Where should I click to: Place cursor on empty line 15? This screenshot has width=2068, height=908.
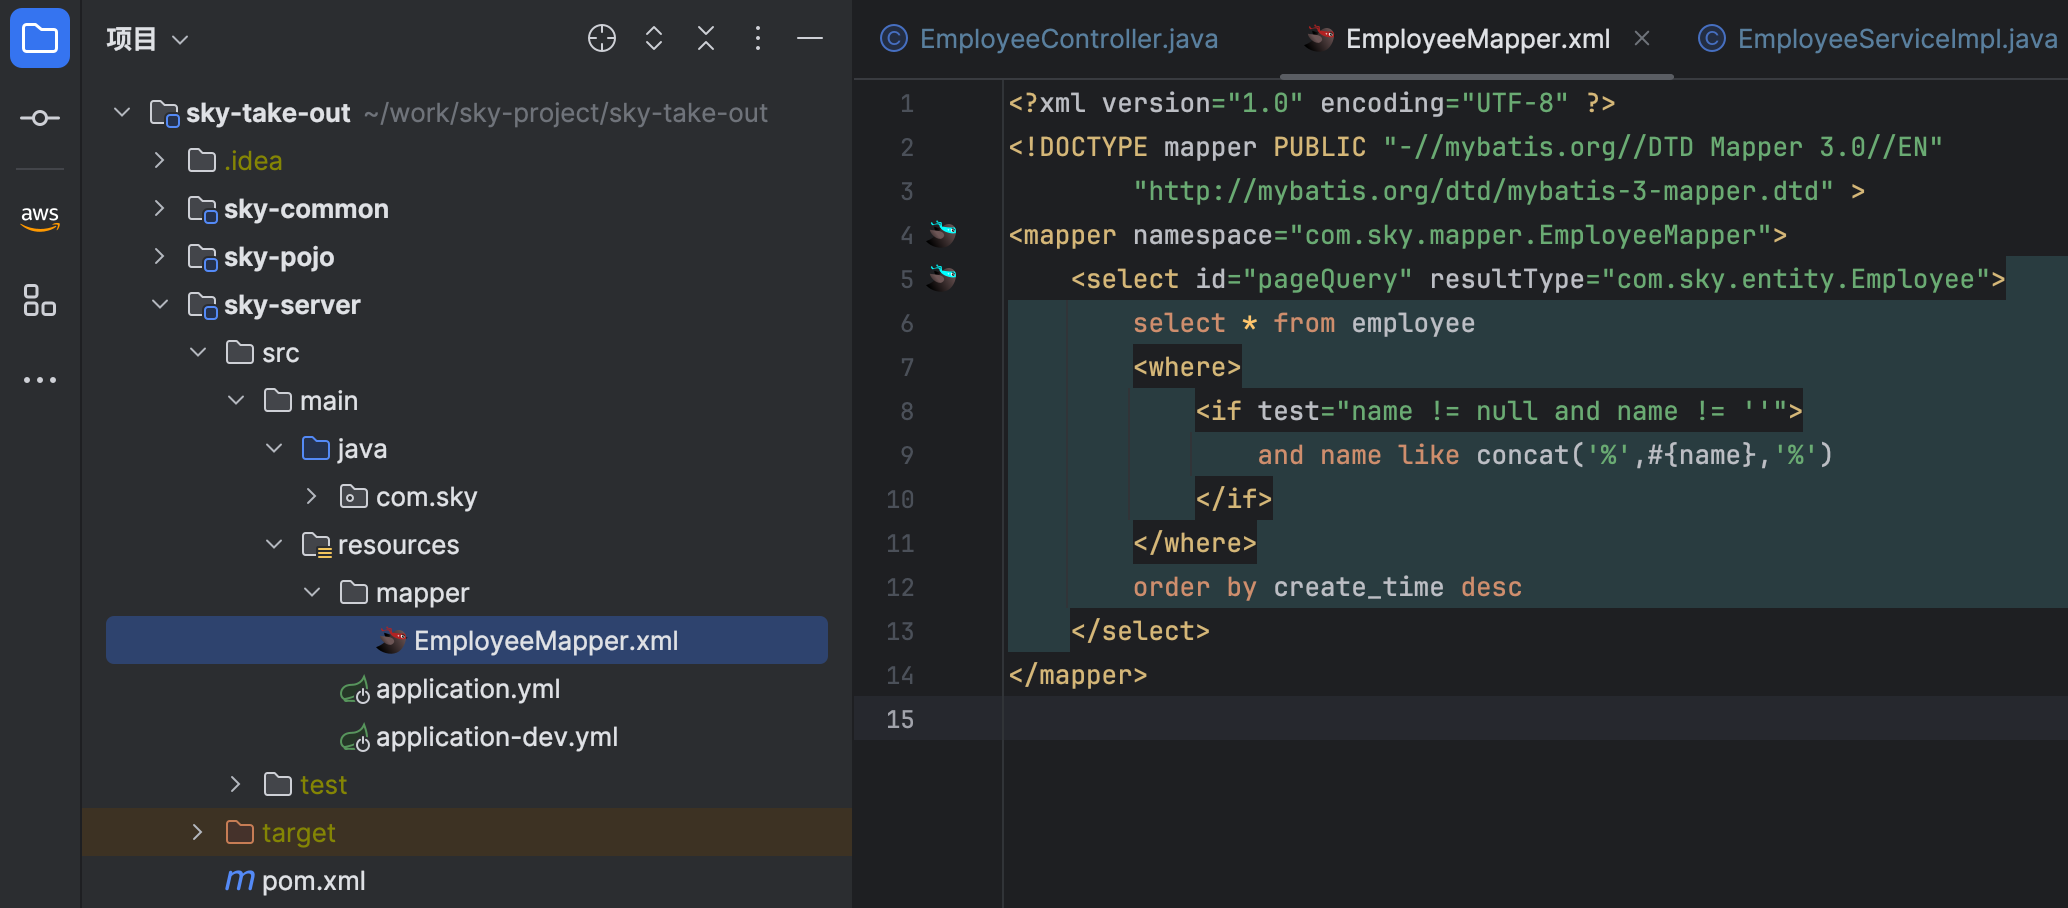pyautogui.click(x=1535, y=718)
